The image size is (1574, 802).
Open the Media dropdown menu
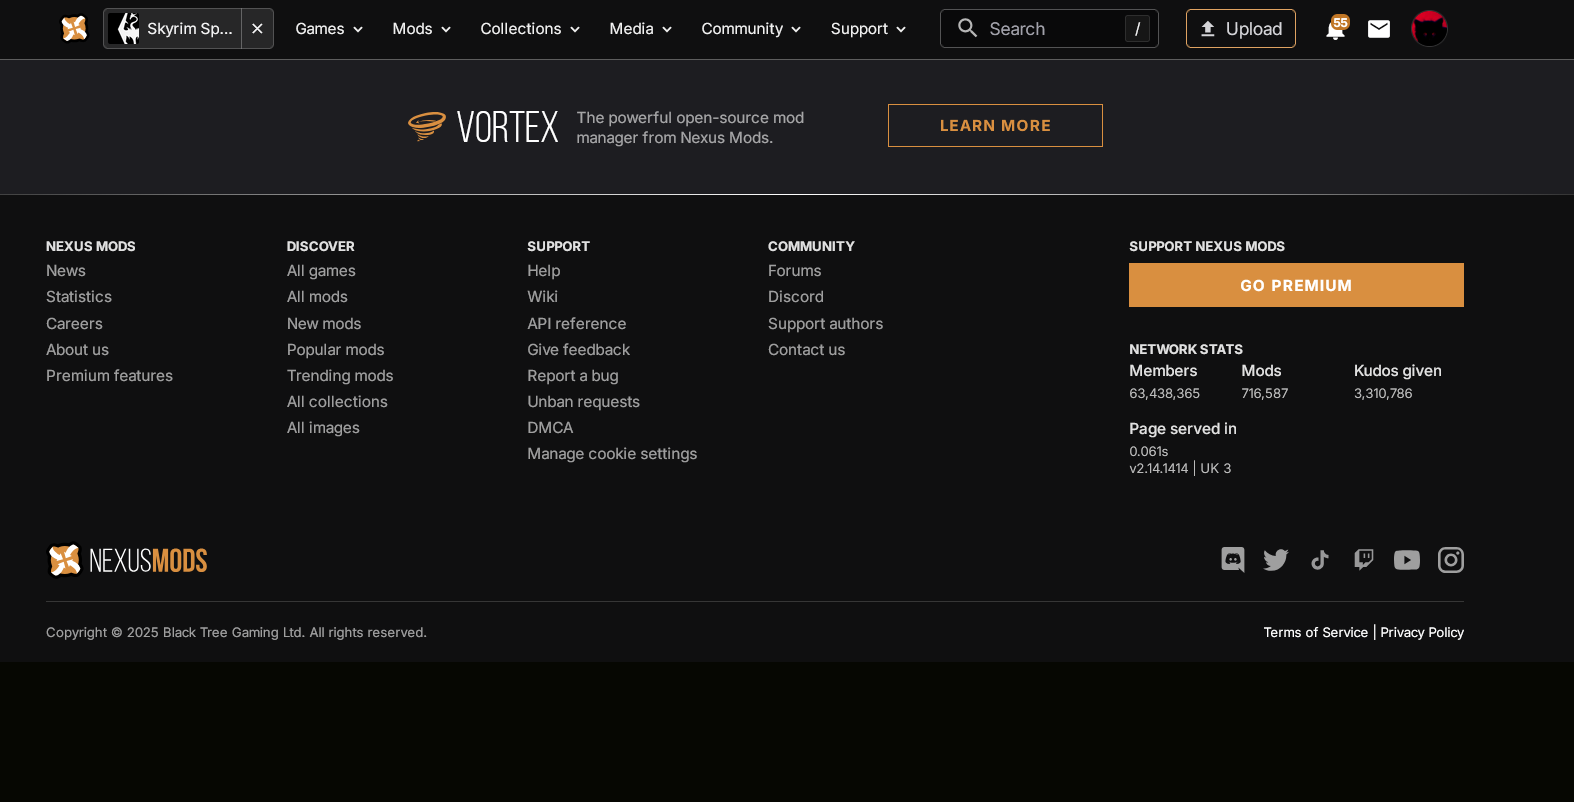tap(641, 29)
